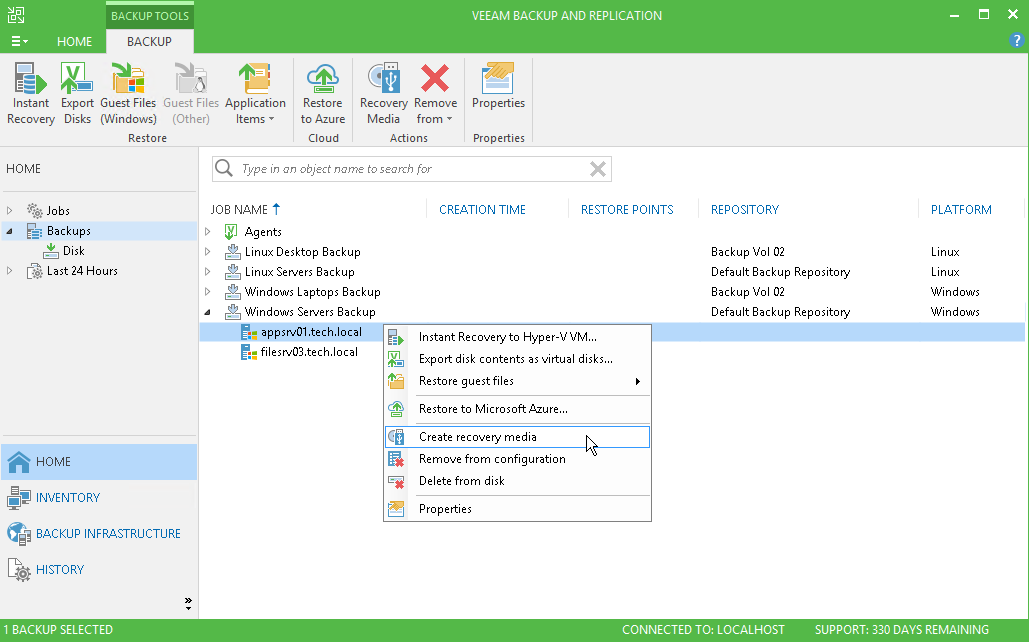Open the INVENTORY view
The height and width of the screenshot is (642, 1029).
[x=99, y=498]
